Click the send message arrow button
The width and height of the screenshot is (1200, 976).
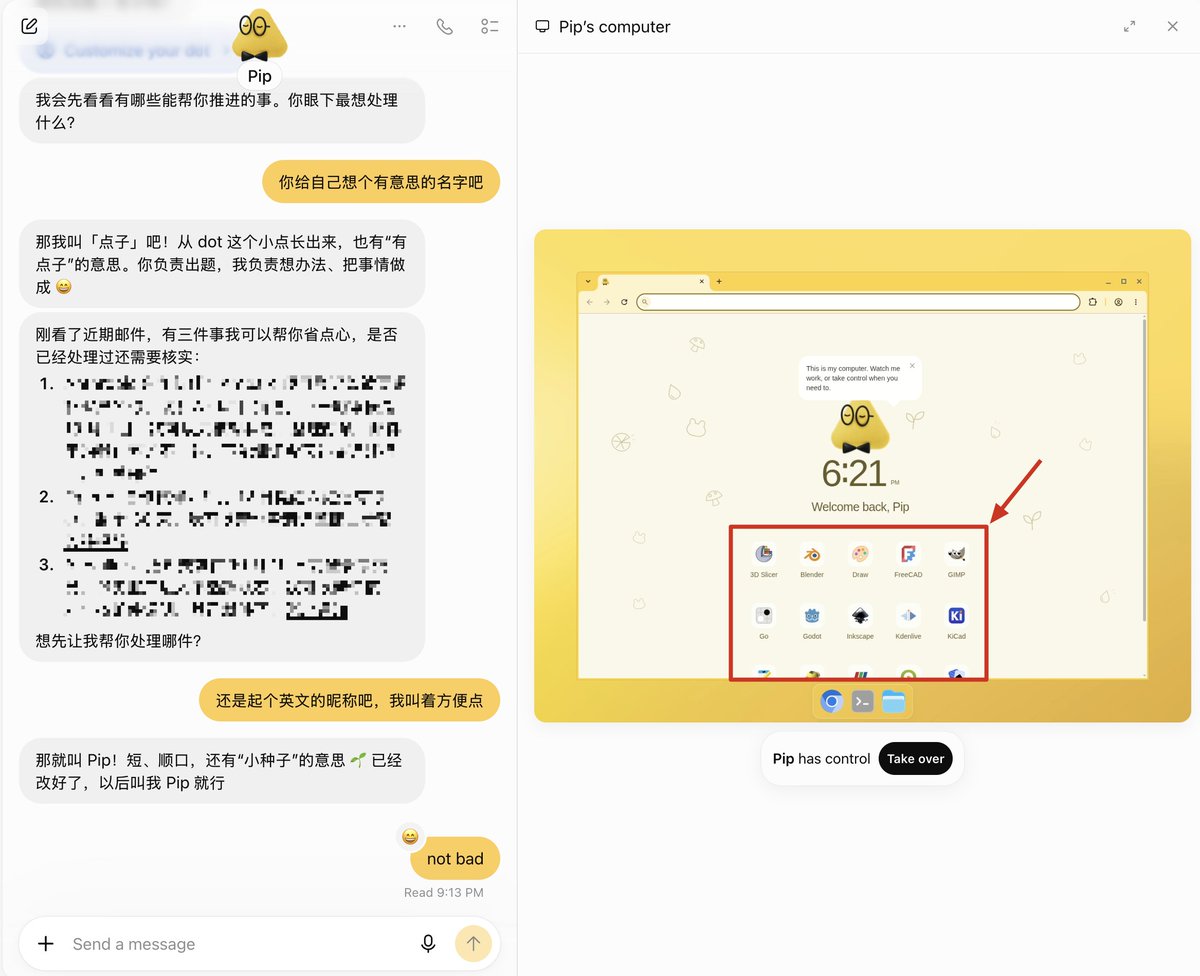pyautogui.click(x=473, y=944)
